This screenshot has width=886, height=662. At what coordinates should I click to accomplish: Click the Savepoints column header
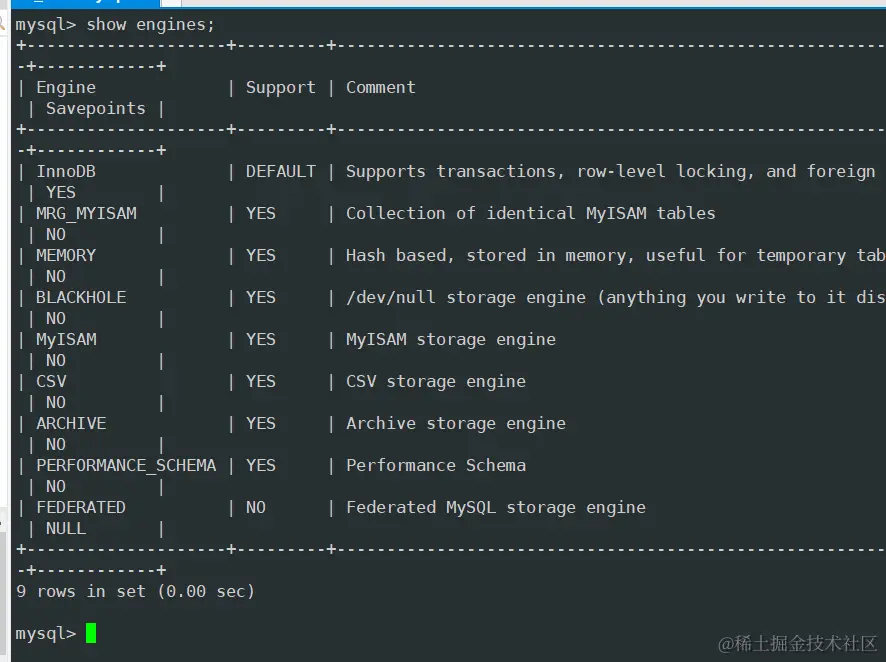point(95,108)
